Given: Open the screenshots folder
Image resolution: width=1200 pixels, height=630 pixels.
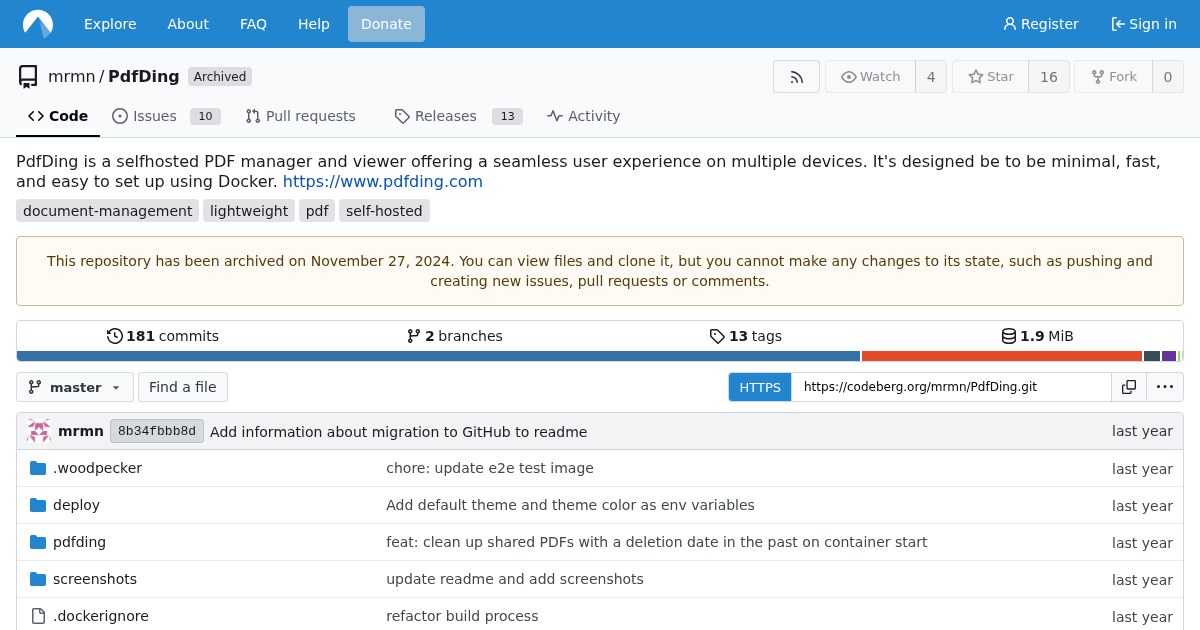Looking at the screenshot, I should 95,579.
